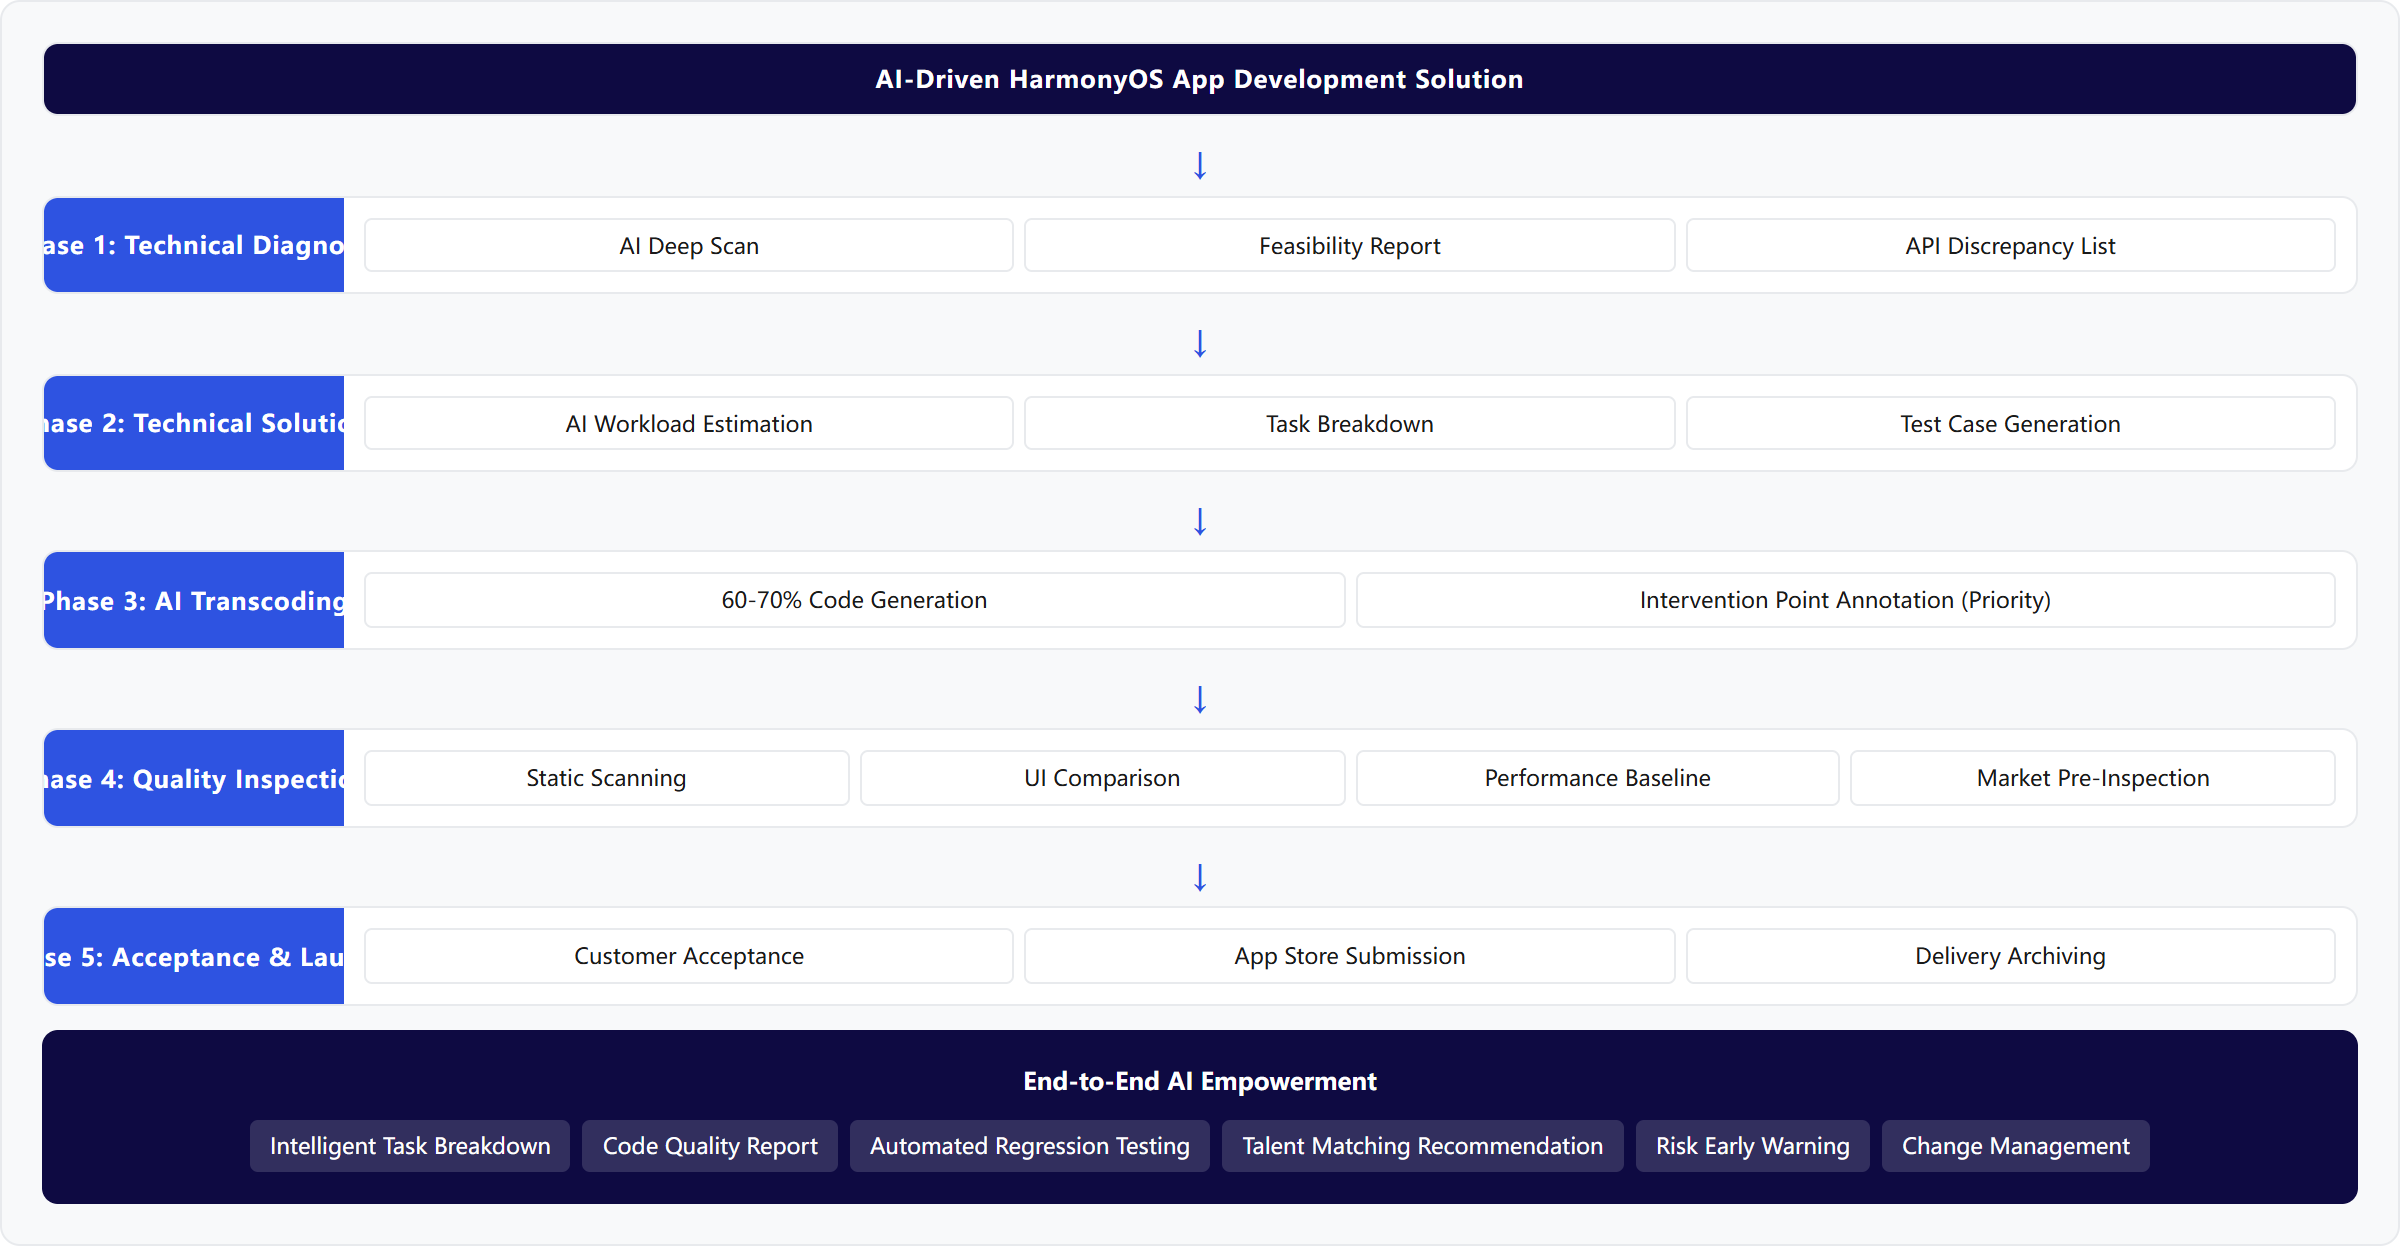Click the Task Breakdown box in Phase 2
This screenshot has height=1246, width=2400.
tap(1349, 423)
